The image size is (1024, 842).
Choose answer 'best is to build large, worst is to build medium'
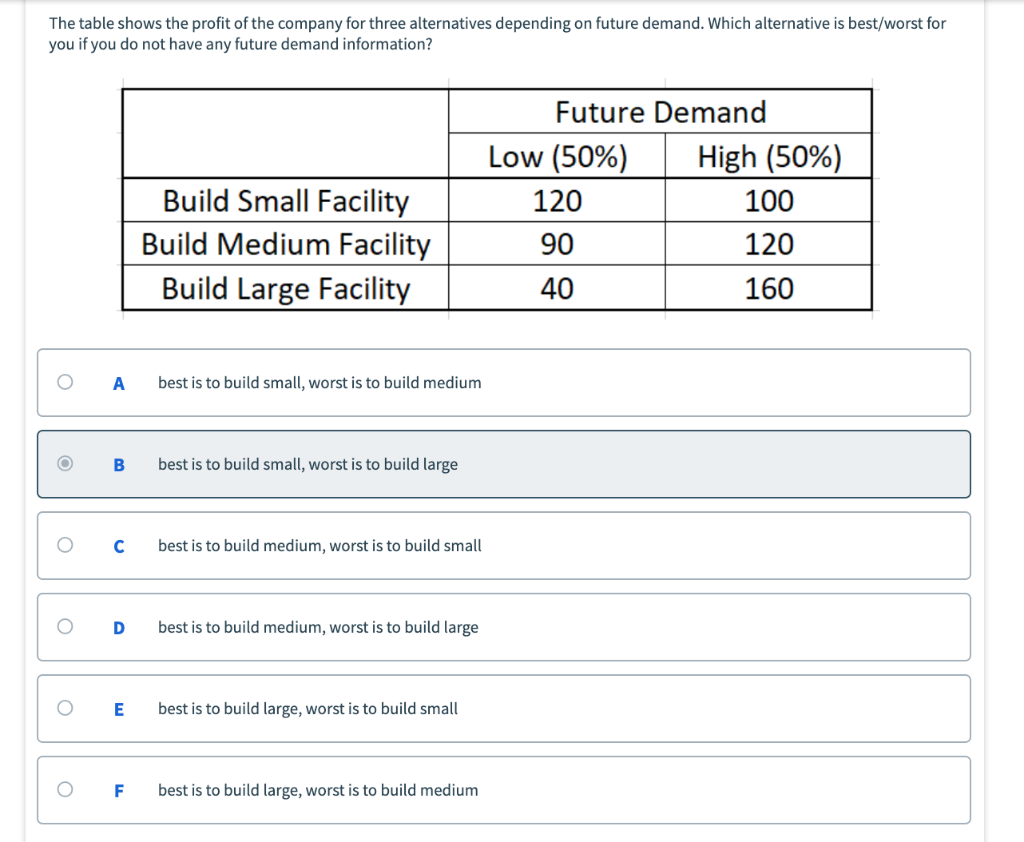click(x=316, y=789)
